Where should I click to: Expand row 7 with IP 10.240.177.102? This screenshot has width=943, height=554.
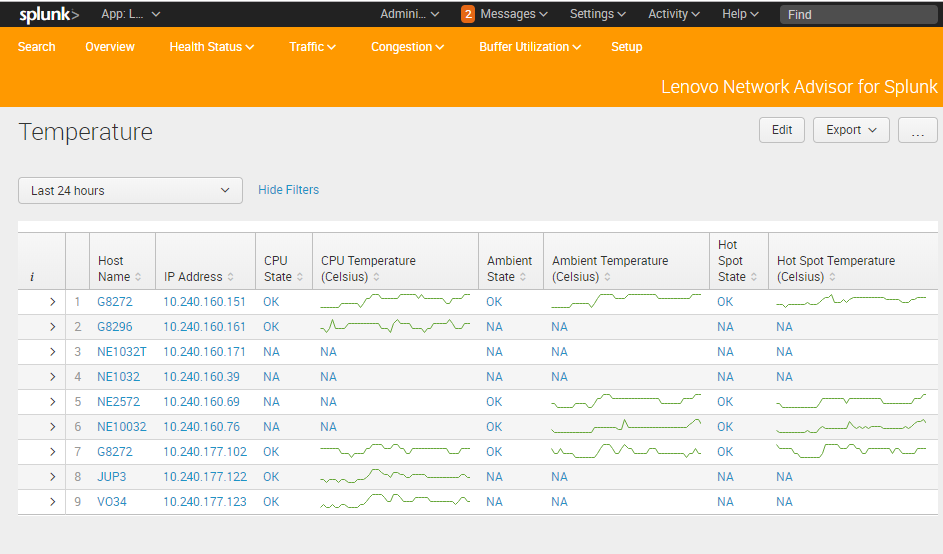click(52, 452)
